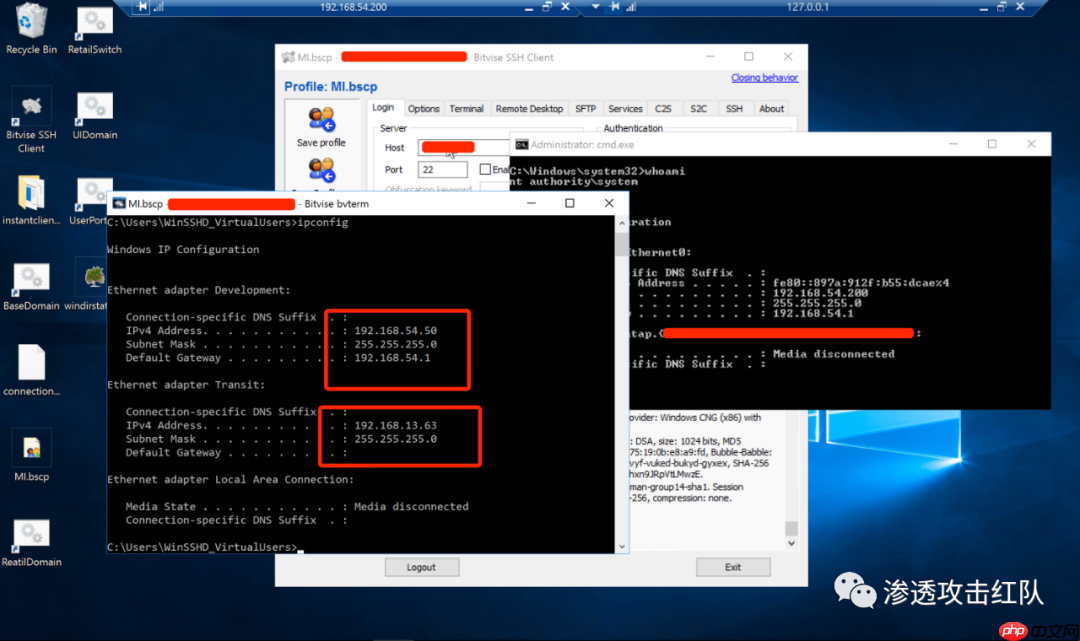Image resolution: width=1080 pixels, height=641 pixels.
Task: Click the pin icon on 192.168.54.200 session bar
Action: pos(142,7)
